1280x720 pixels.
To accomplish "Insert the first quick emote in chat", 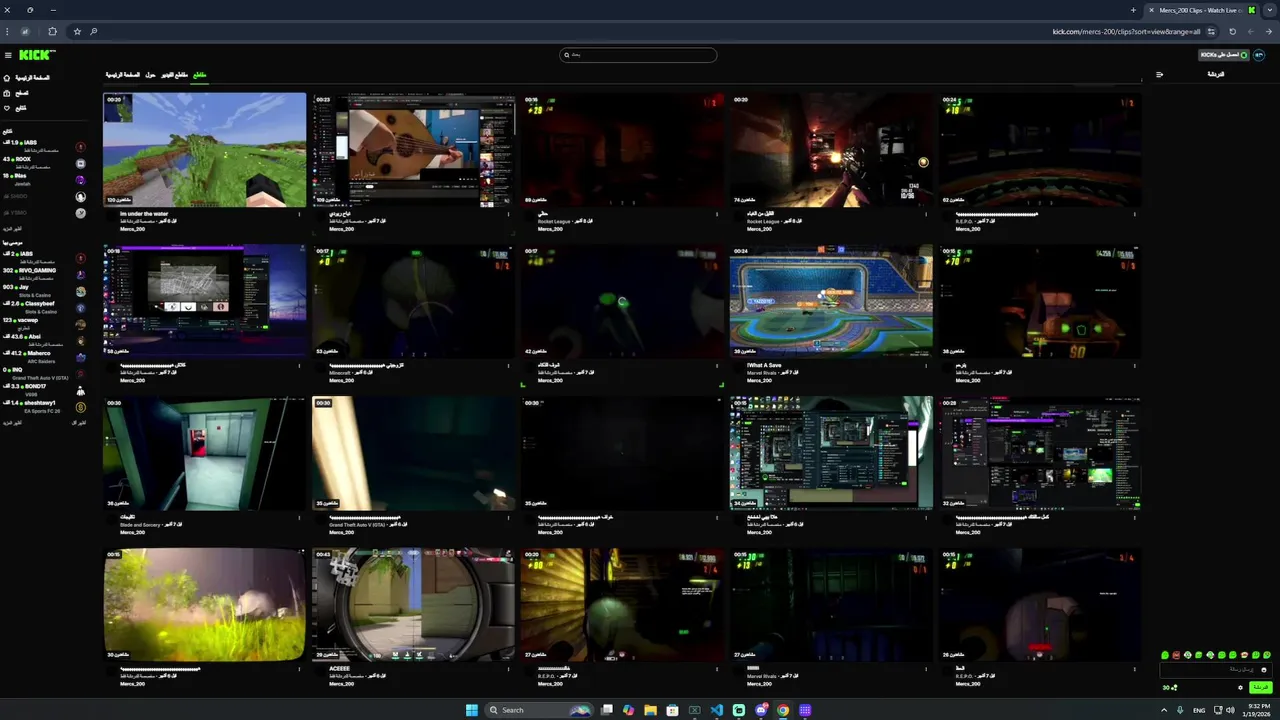I will [1165, 655].
